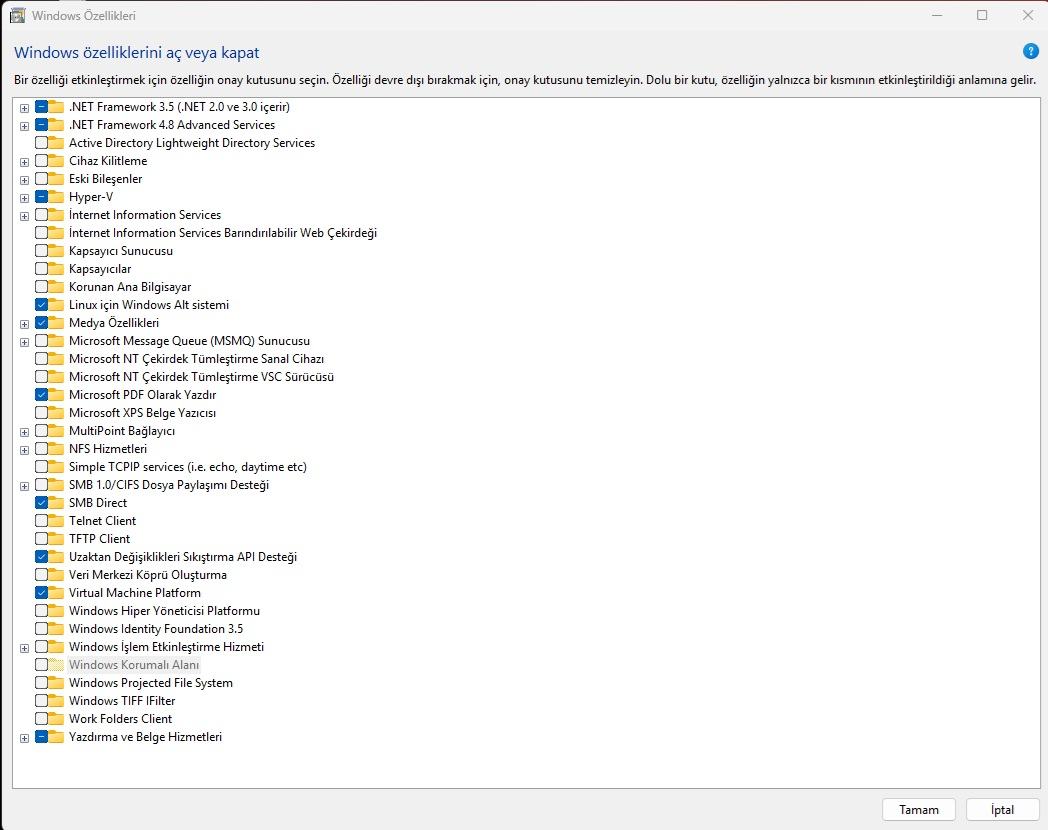Enable Active Directory Lightweight Directory Services checkbox
Screen dimensions: 1048x830
point(41,143)
